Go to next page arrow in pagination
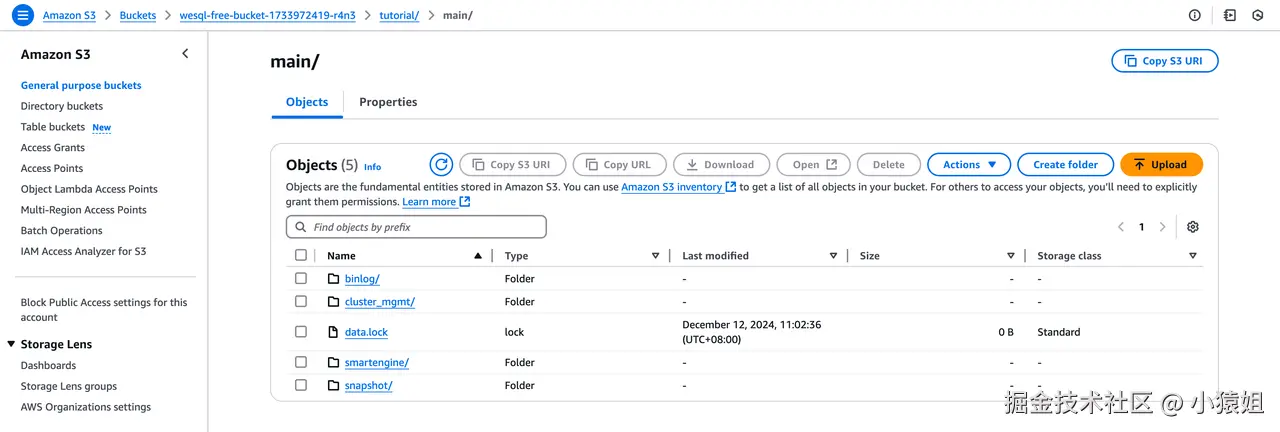This screenshot has width=1280, height=432. (x=1162, y=227)
